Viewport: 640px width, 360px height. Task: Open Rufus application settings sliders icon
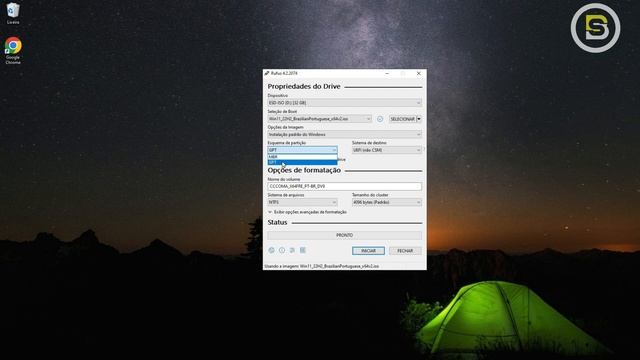[292, 250]
